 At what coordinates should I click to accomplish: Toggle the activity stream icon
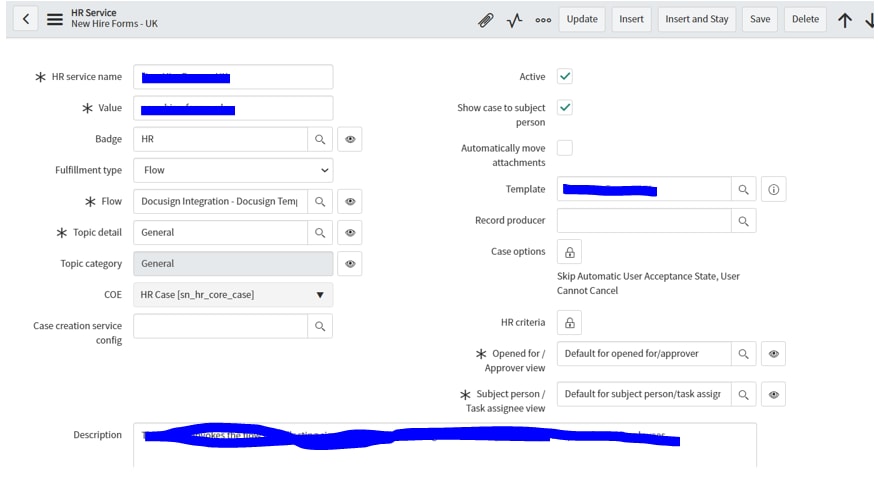click(515, 20)
